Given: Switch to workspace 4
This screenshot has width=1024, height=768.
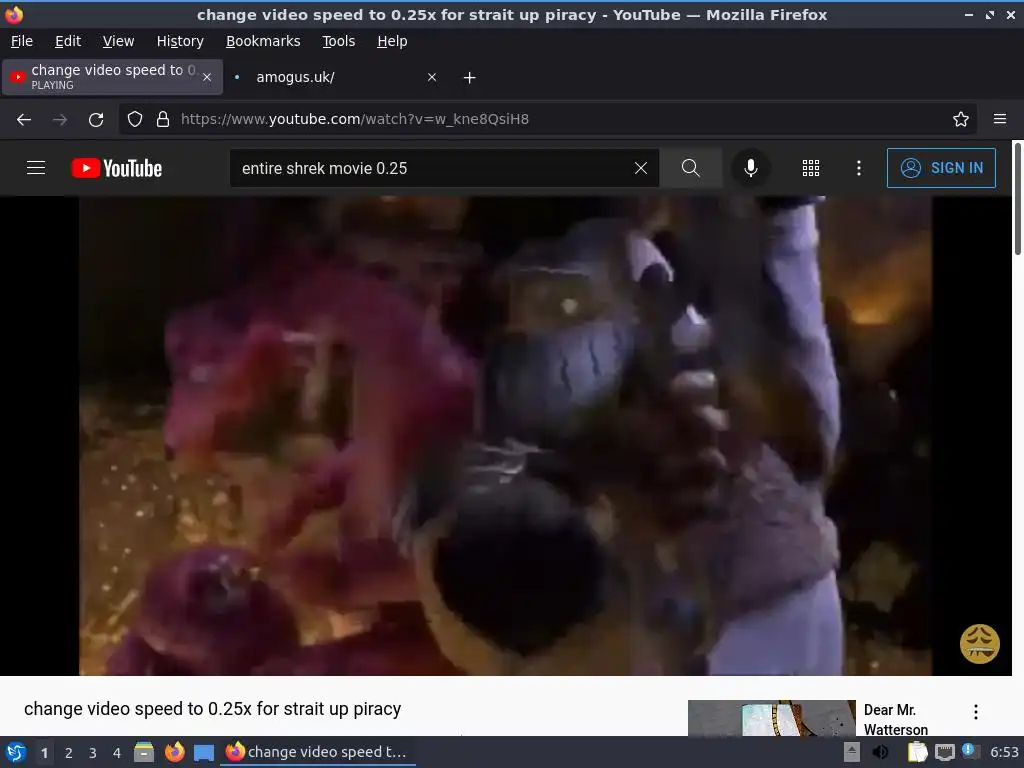Looking at the screenshot, I should 116,753.
